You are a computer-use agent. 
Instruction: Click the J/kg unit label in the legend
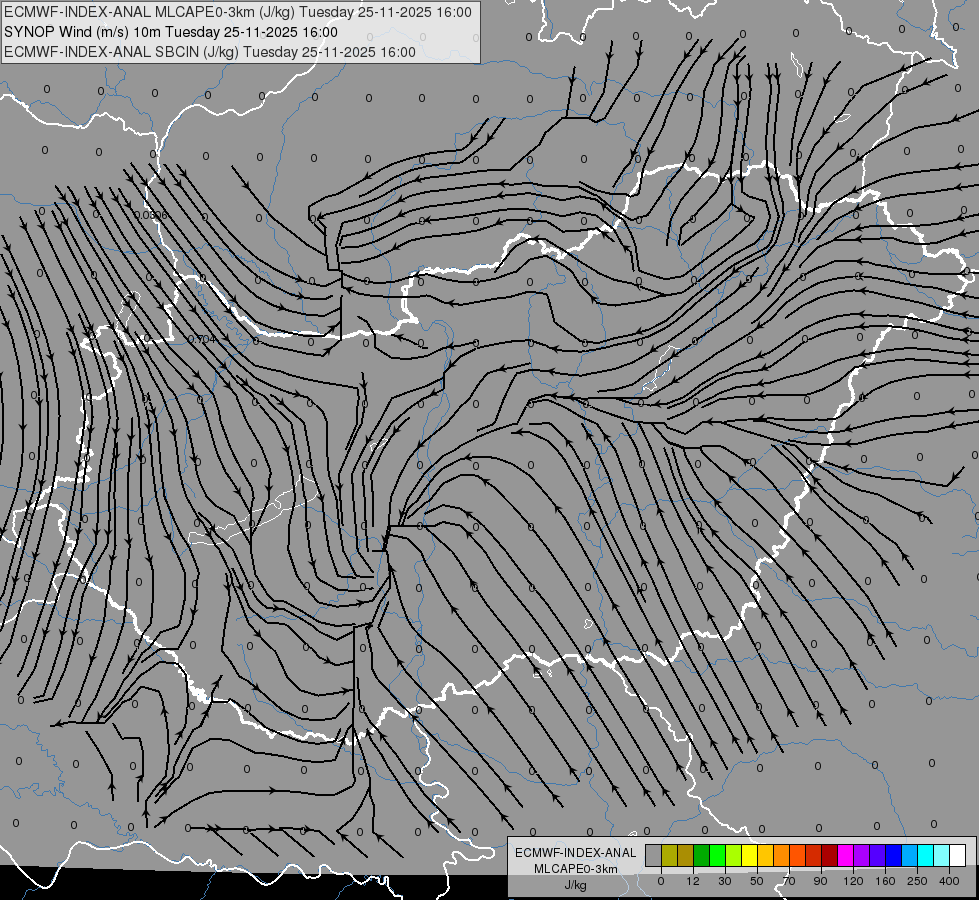tap(576, 885)
